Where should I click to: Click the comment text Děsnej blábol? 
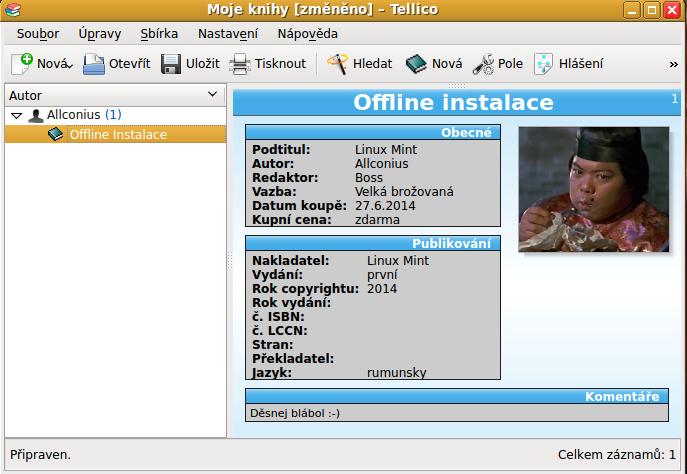pyautogui.click(x=295, y=413)
